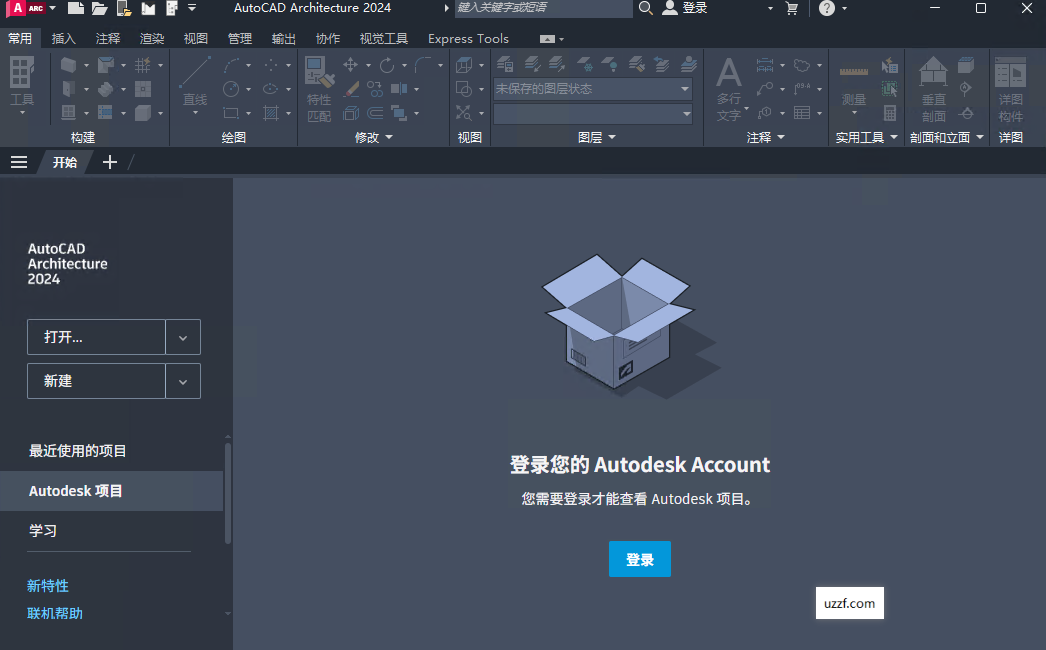Click the 详图构件 (Detail Component) icon
The image size is (1046, 650).
(x=1010, y=72)
